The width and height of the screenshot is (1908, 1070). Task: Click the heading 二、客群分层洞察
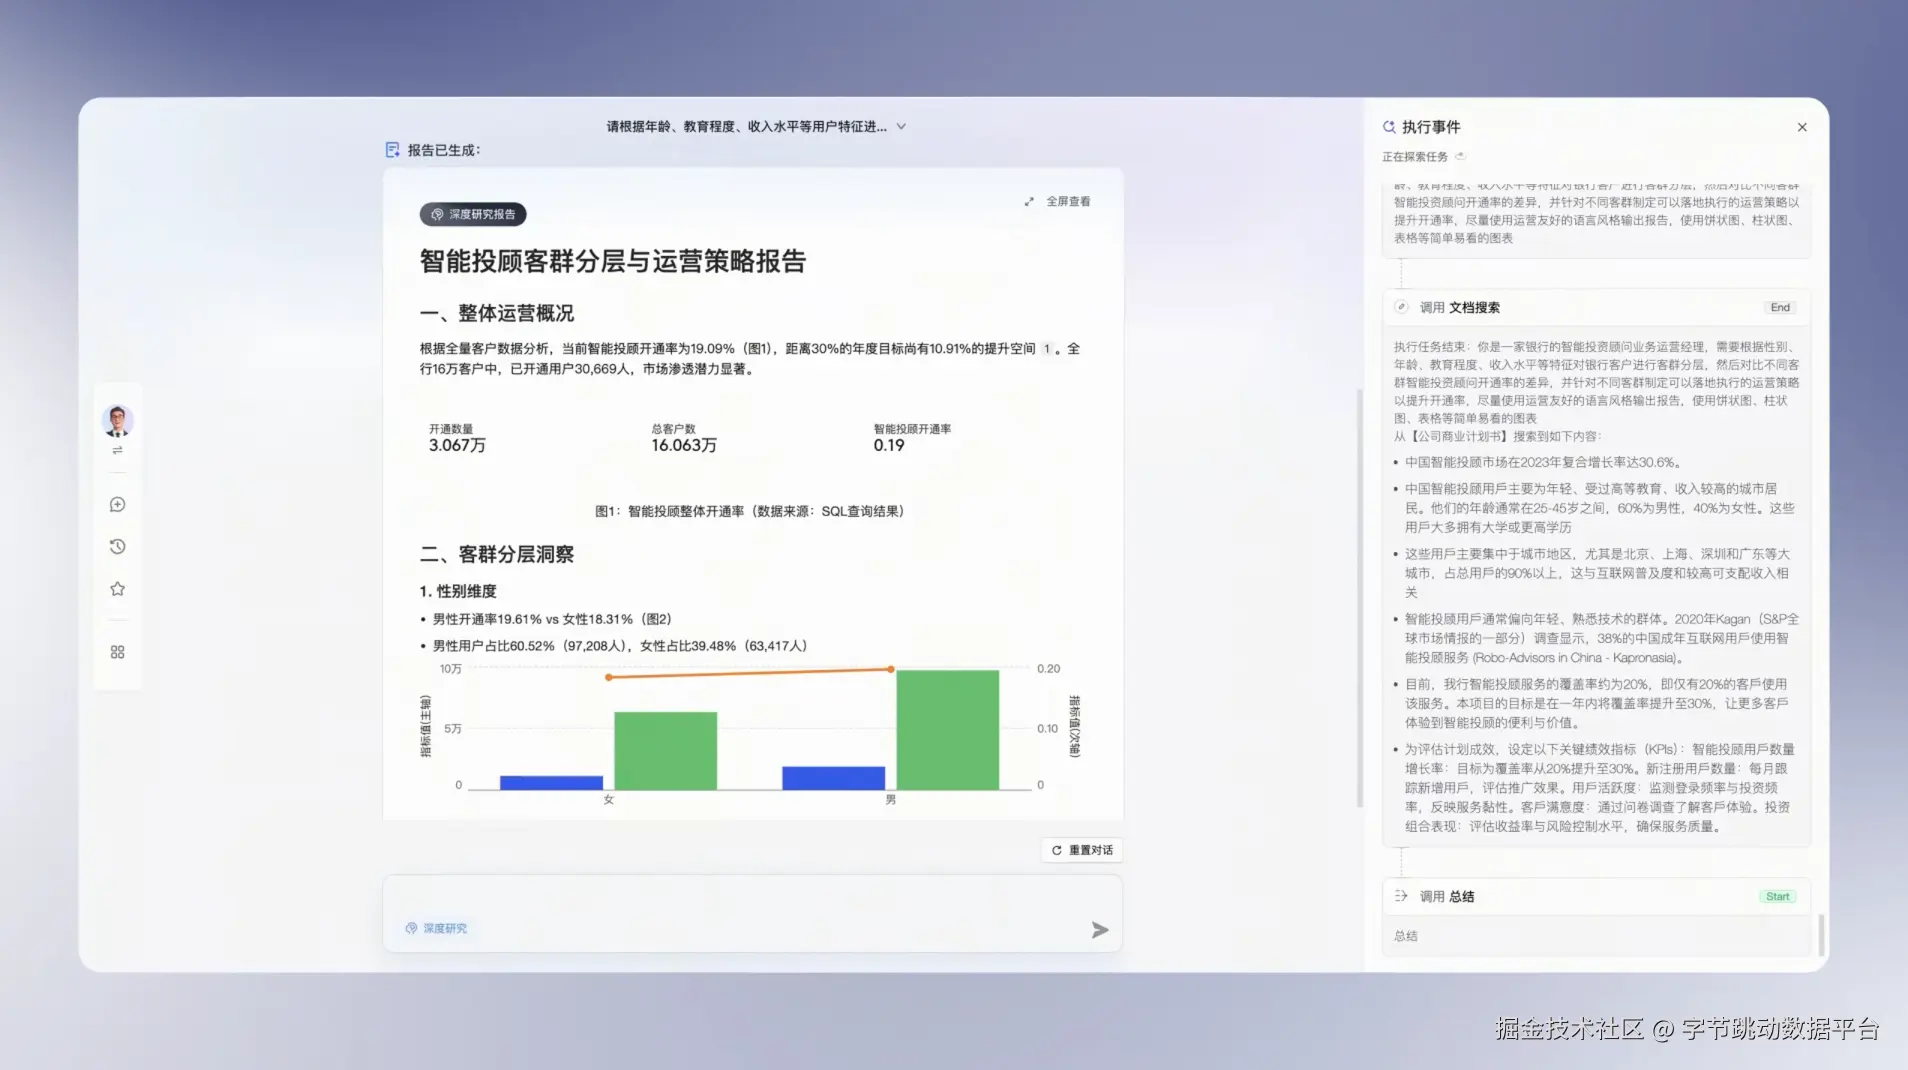pos(497,555)
